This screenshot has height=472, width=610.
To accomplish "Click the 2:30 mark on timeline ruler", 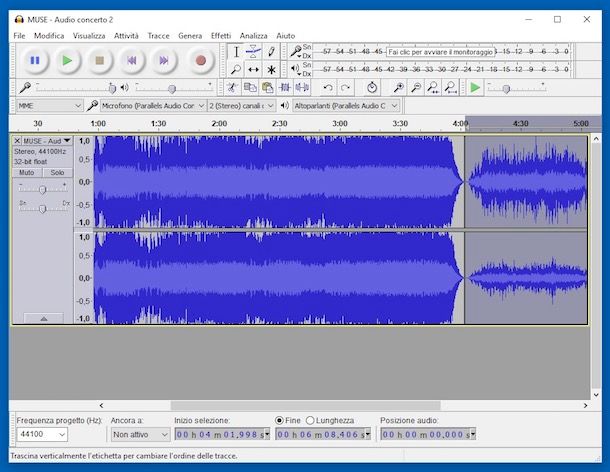I will 280,123.
